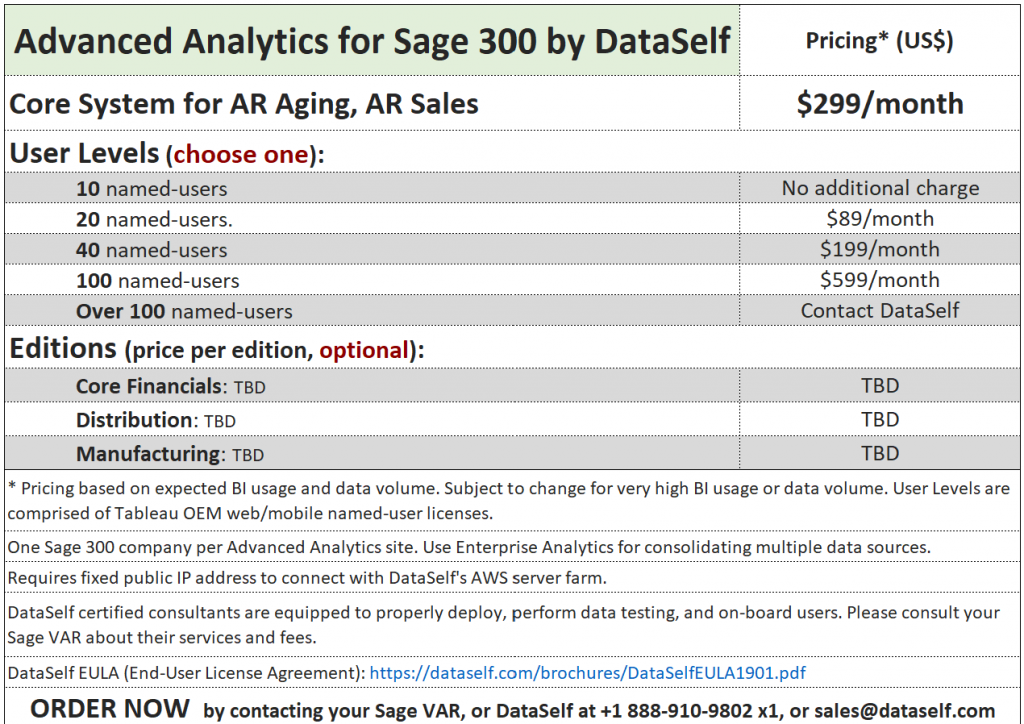
Task: Open the DataSelf EULA PDF link
Action: pos(587,673)
